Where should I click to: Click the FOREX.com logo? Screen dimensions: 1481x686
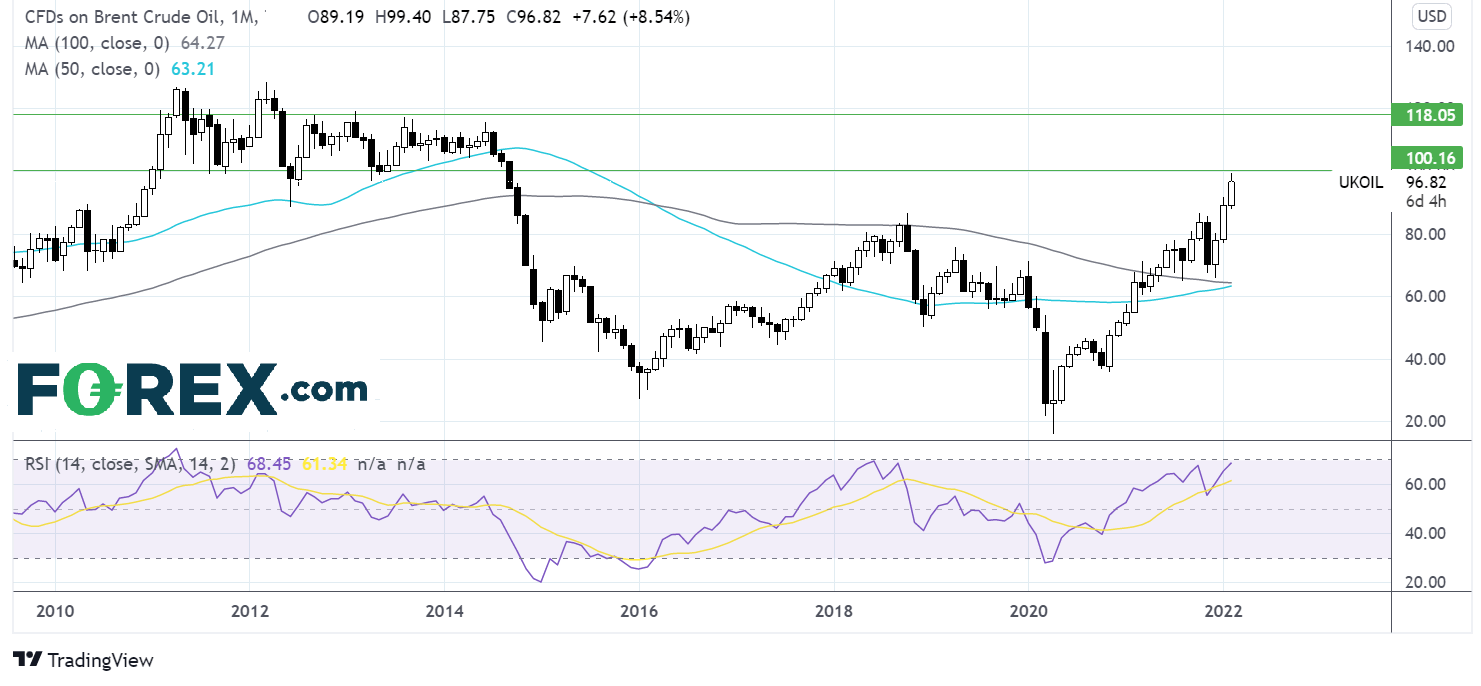coord(192,388)
